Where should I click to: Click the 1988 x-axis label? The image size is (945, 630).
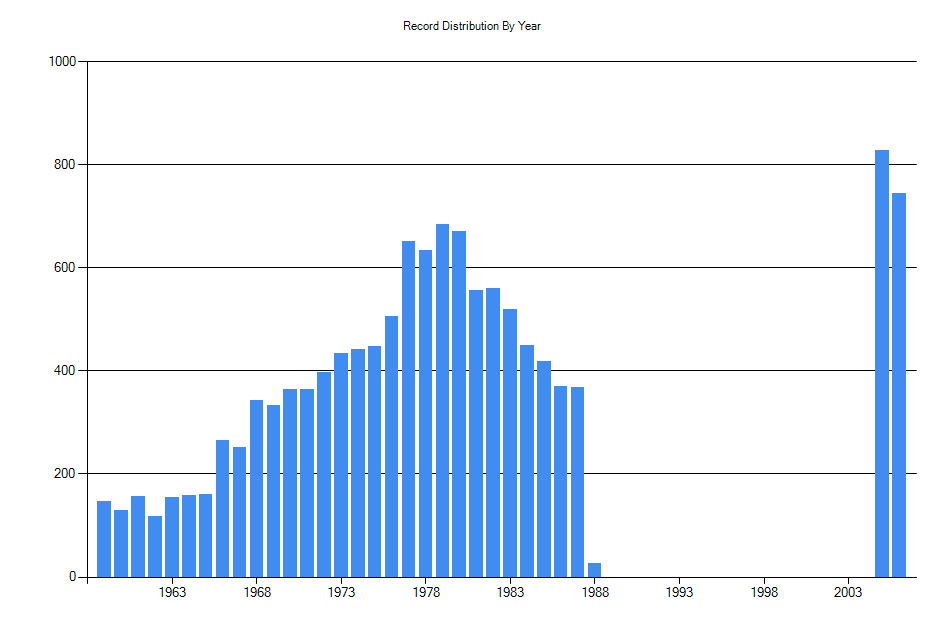point(595,593)
